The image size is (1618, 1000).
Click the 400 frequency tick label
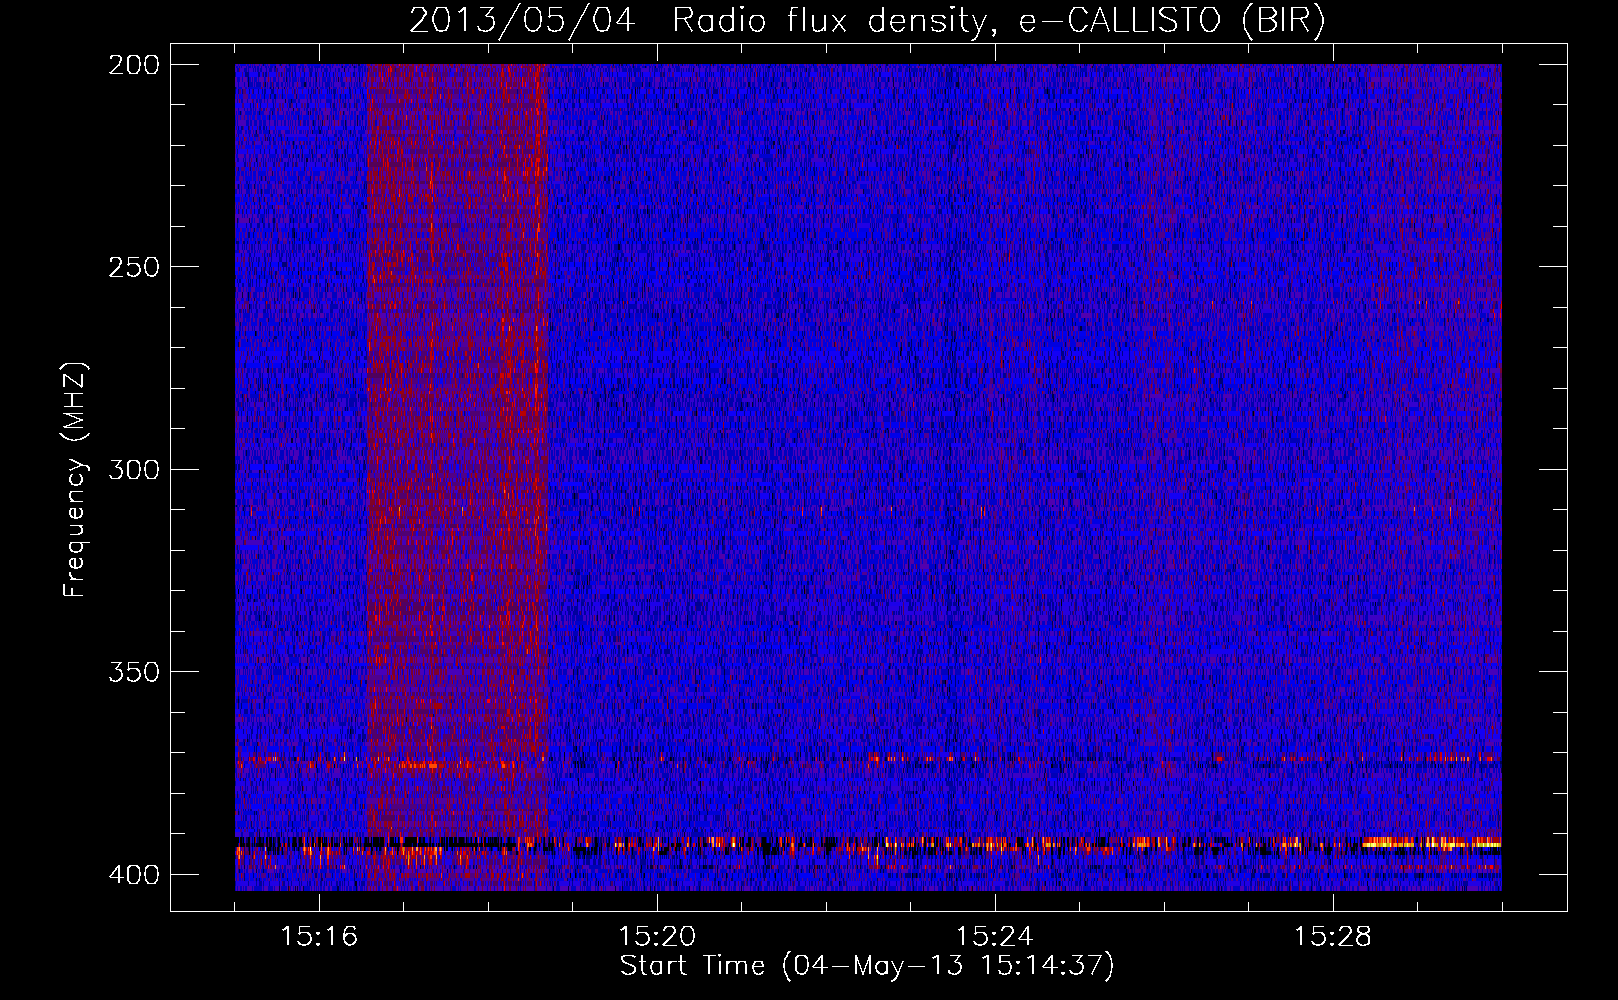click(x=133, y=874)
